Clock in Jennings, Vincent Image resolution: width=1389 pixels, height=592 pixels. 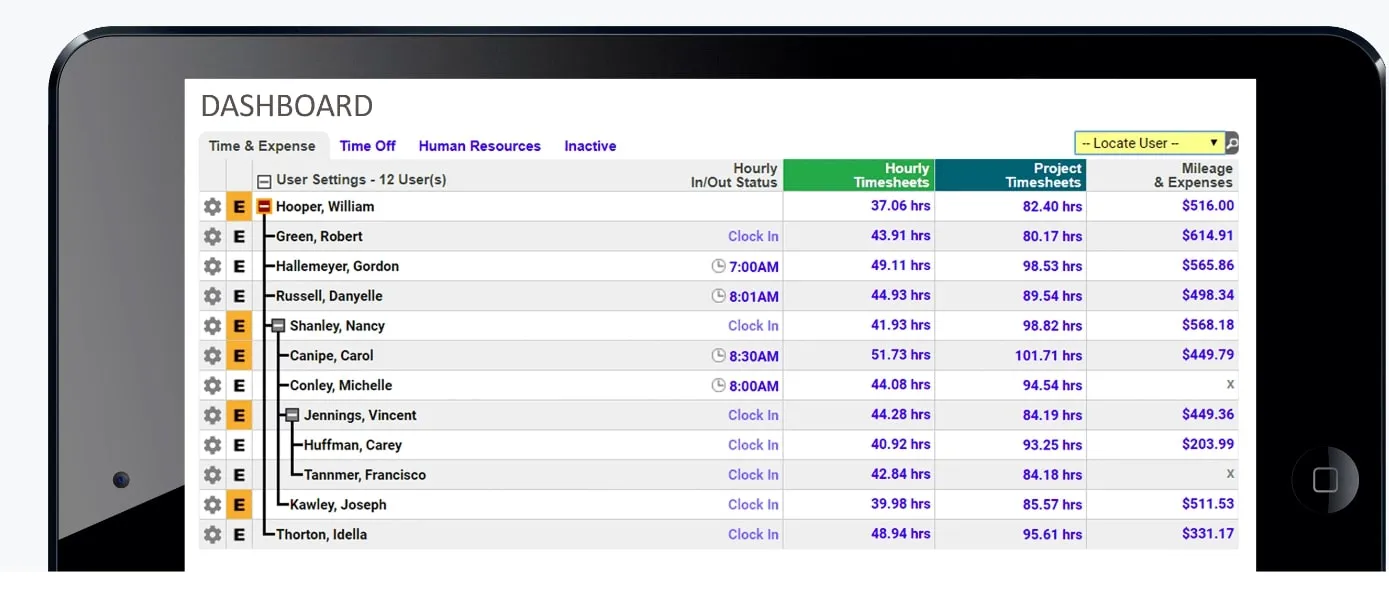point(753,415)
